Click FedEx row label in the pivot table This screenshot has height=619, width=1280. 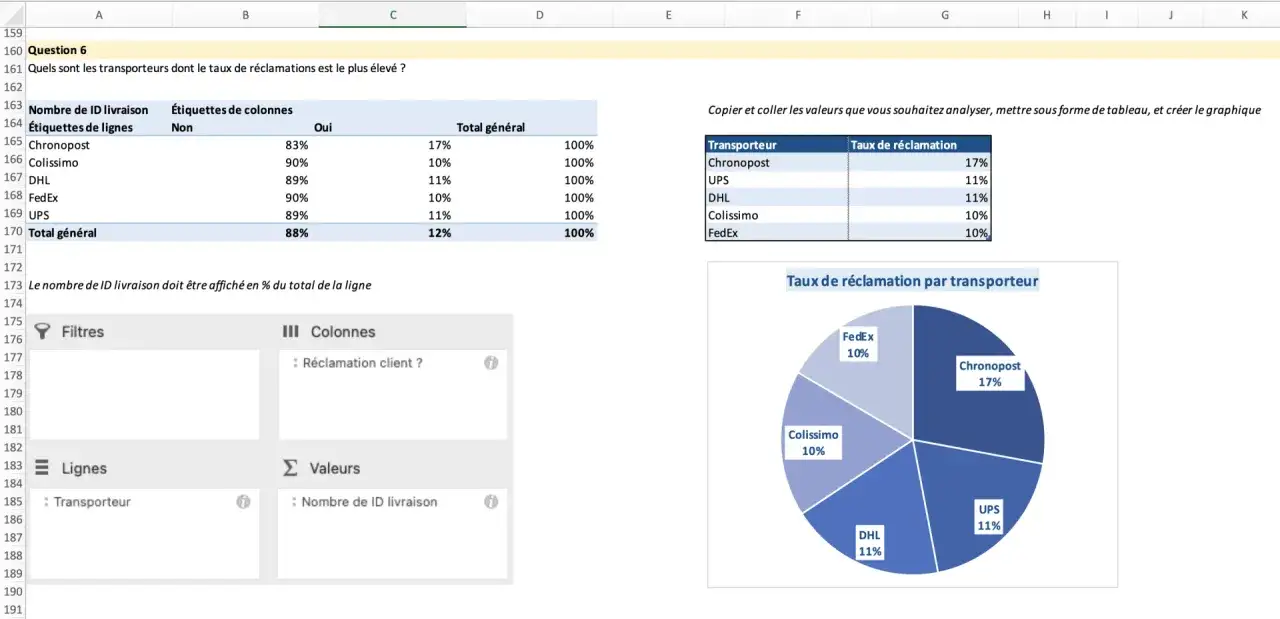click(44, 198)
